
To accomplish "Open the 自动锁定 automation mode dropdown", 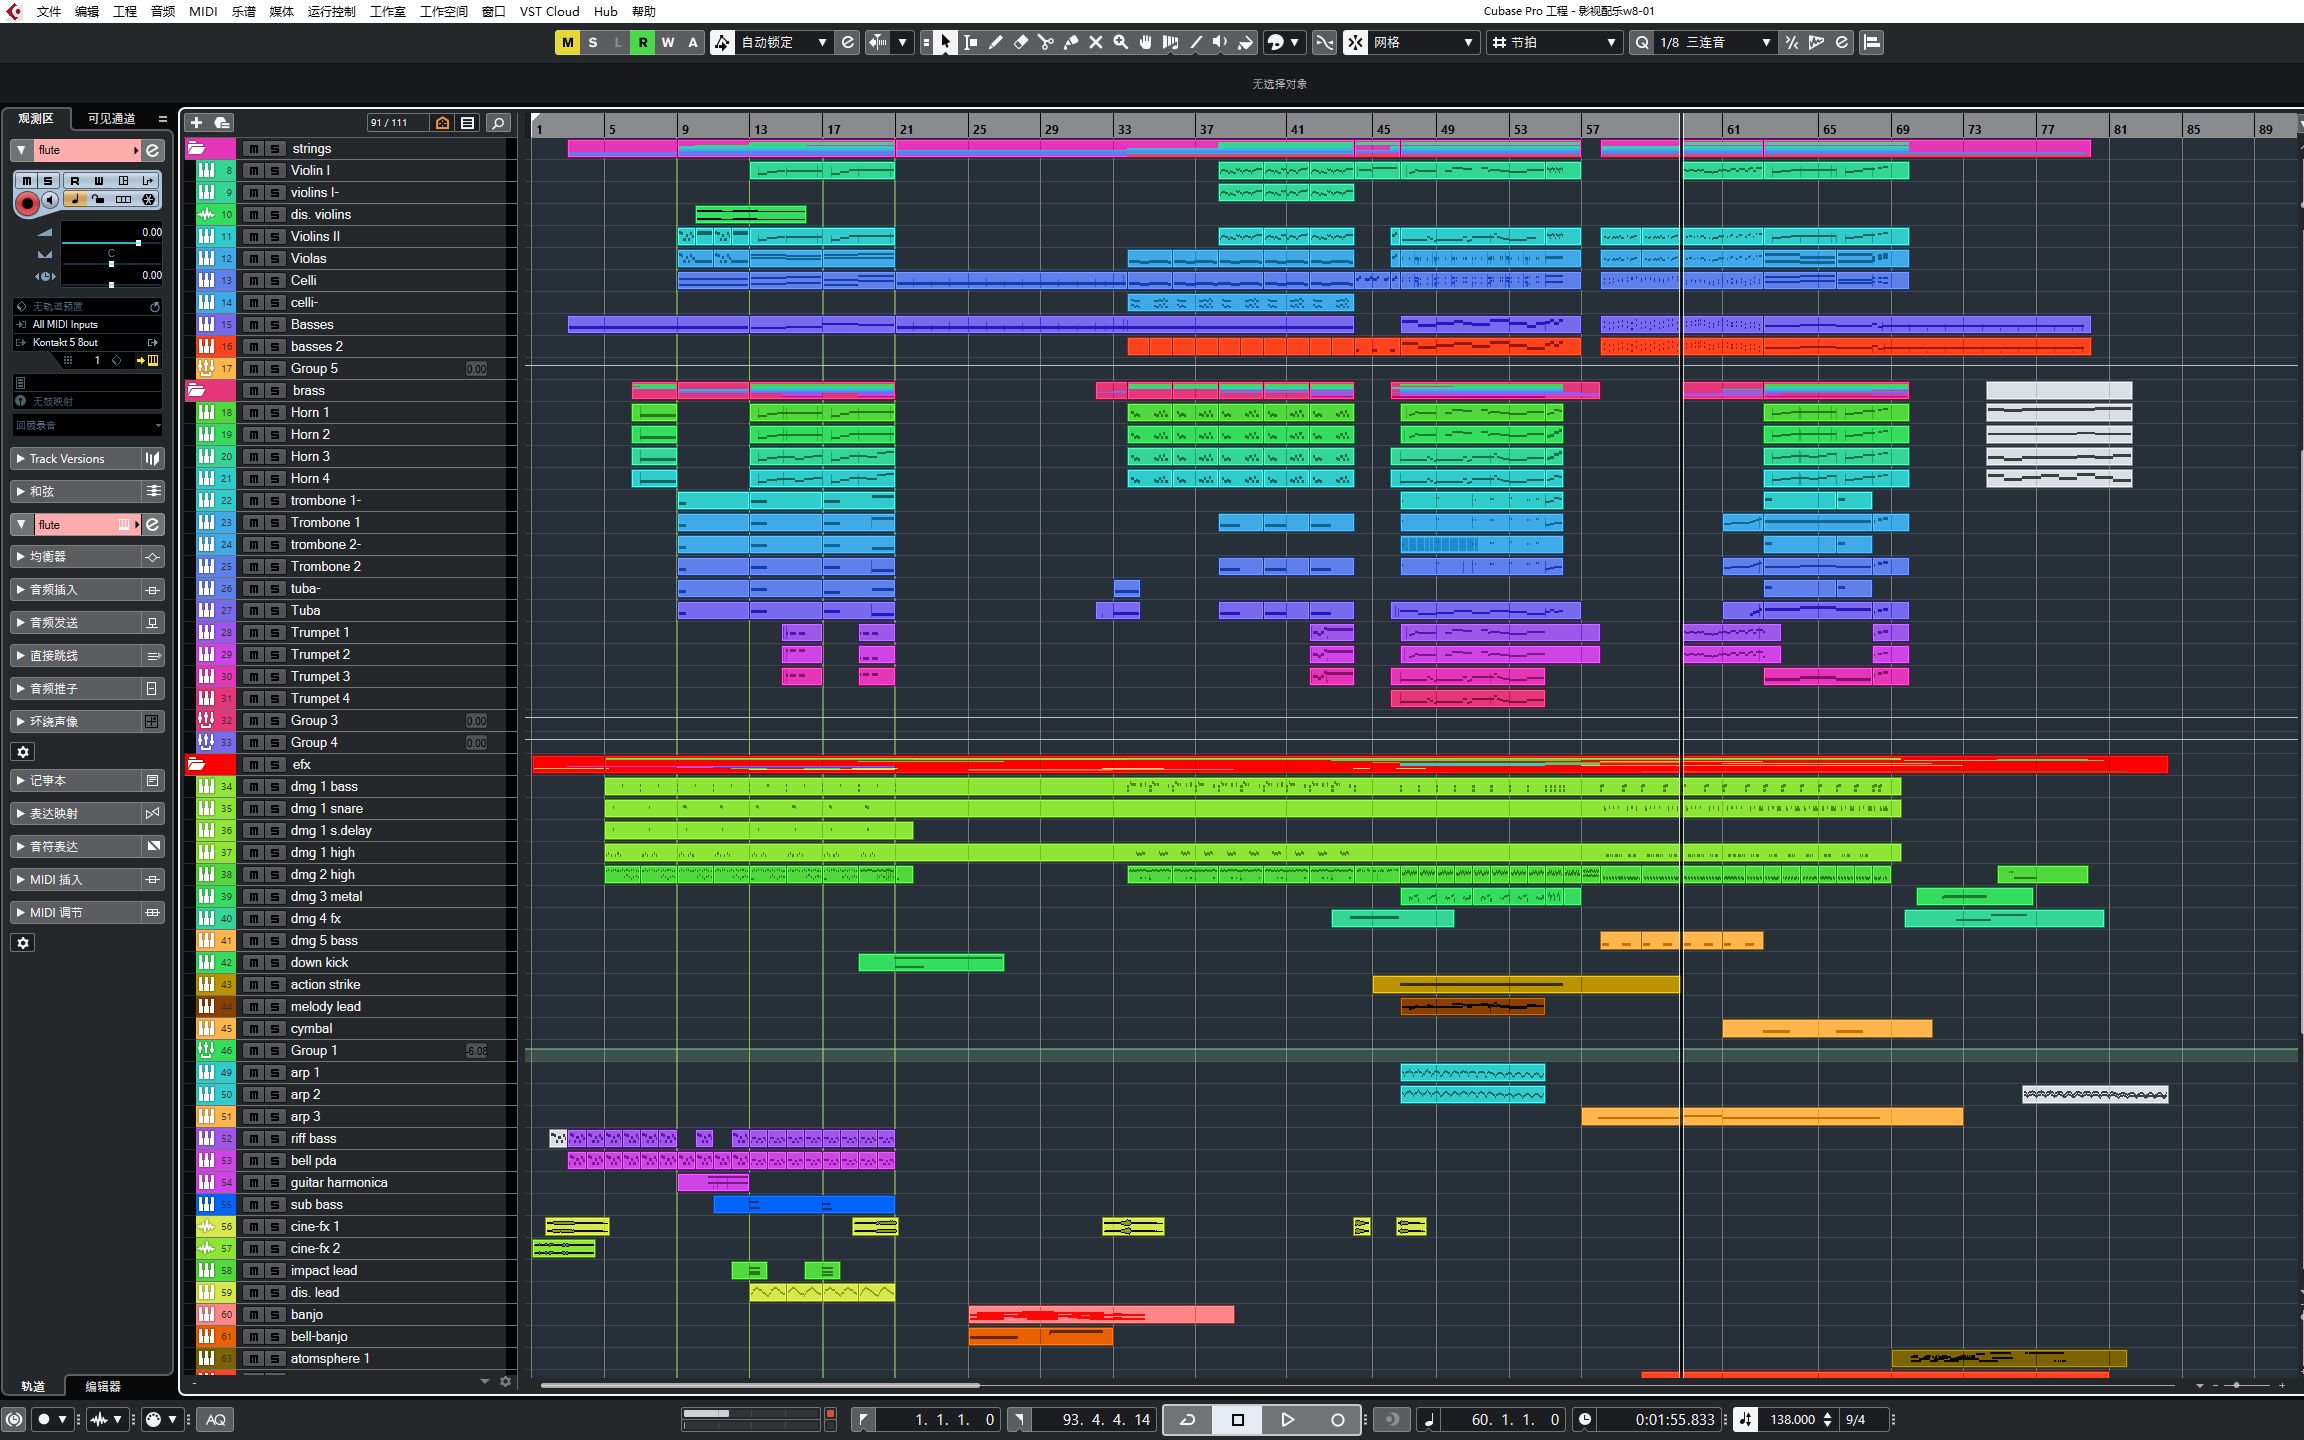I will point(783,42).
